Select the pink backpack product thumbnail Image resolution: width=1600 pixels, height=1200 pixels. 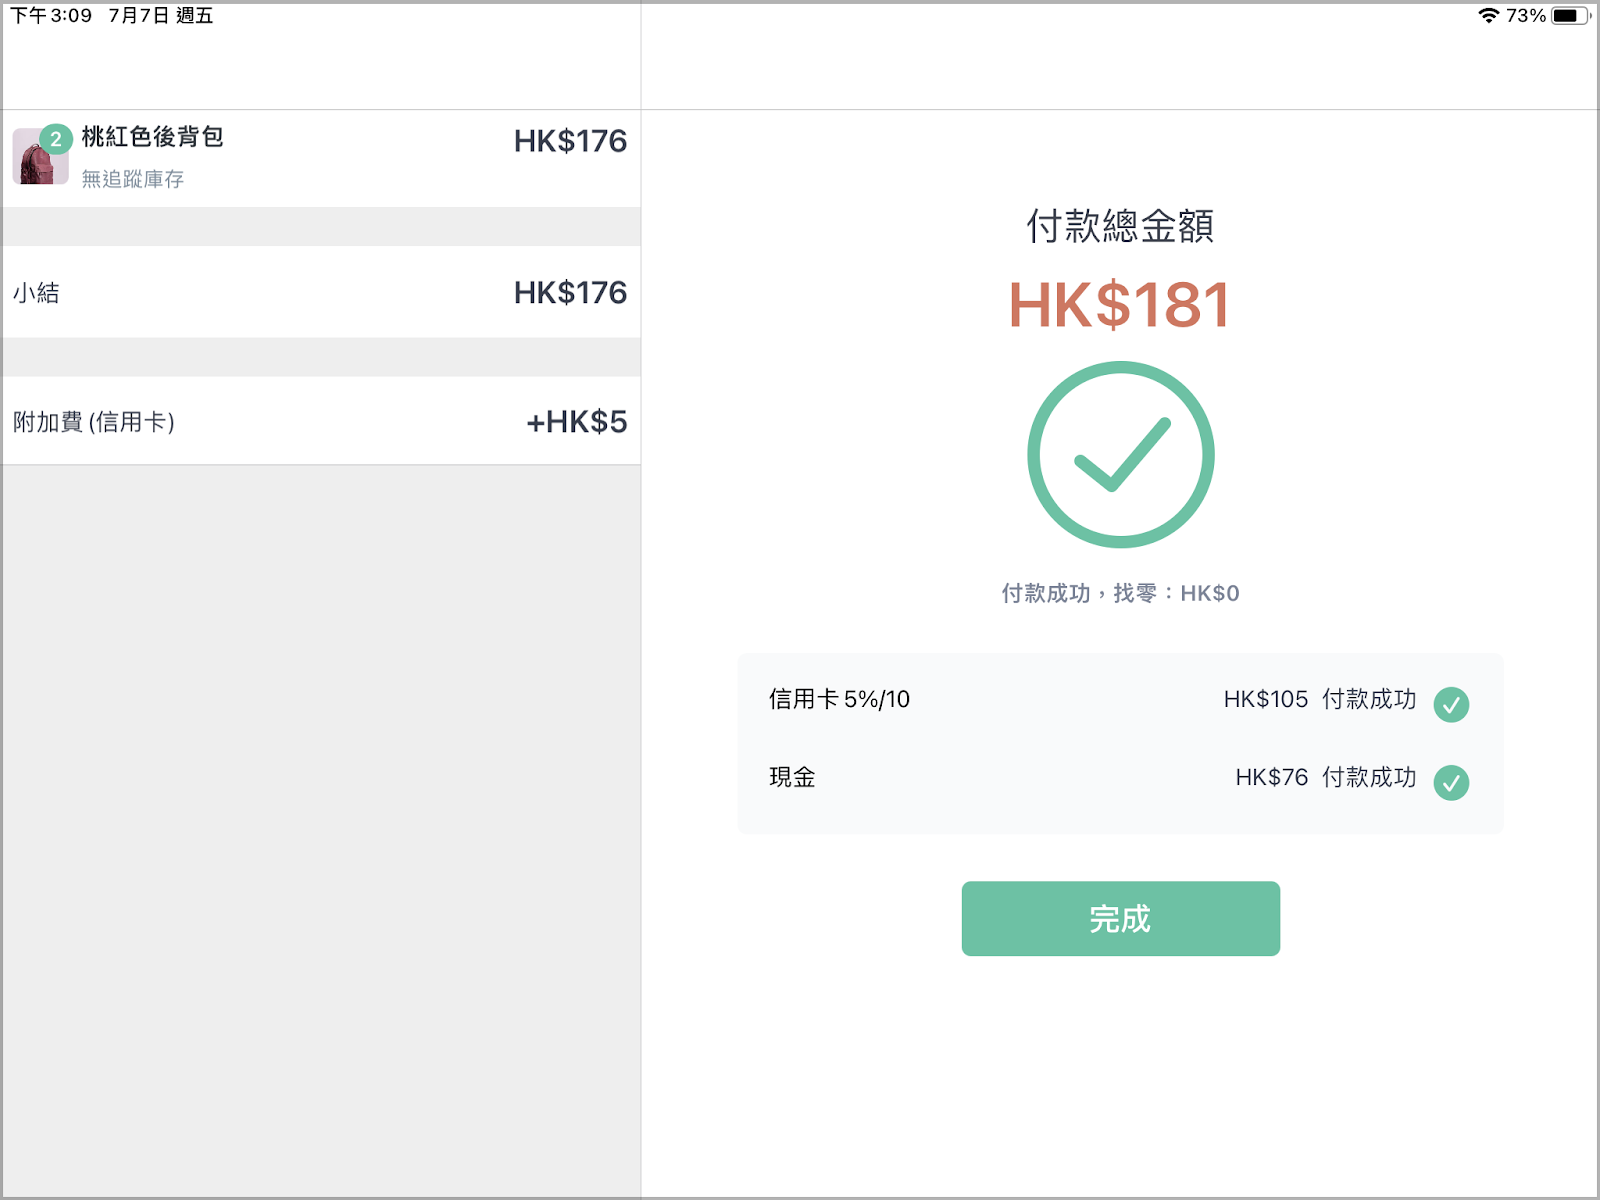tap(40, 158)
